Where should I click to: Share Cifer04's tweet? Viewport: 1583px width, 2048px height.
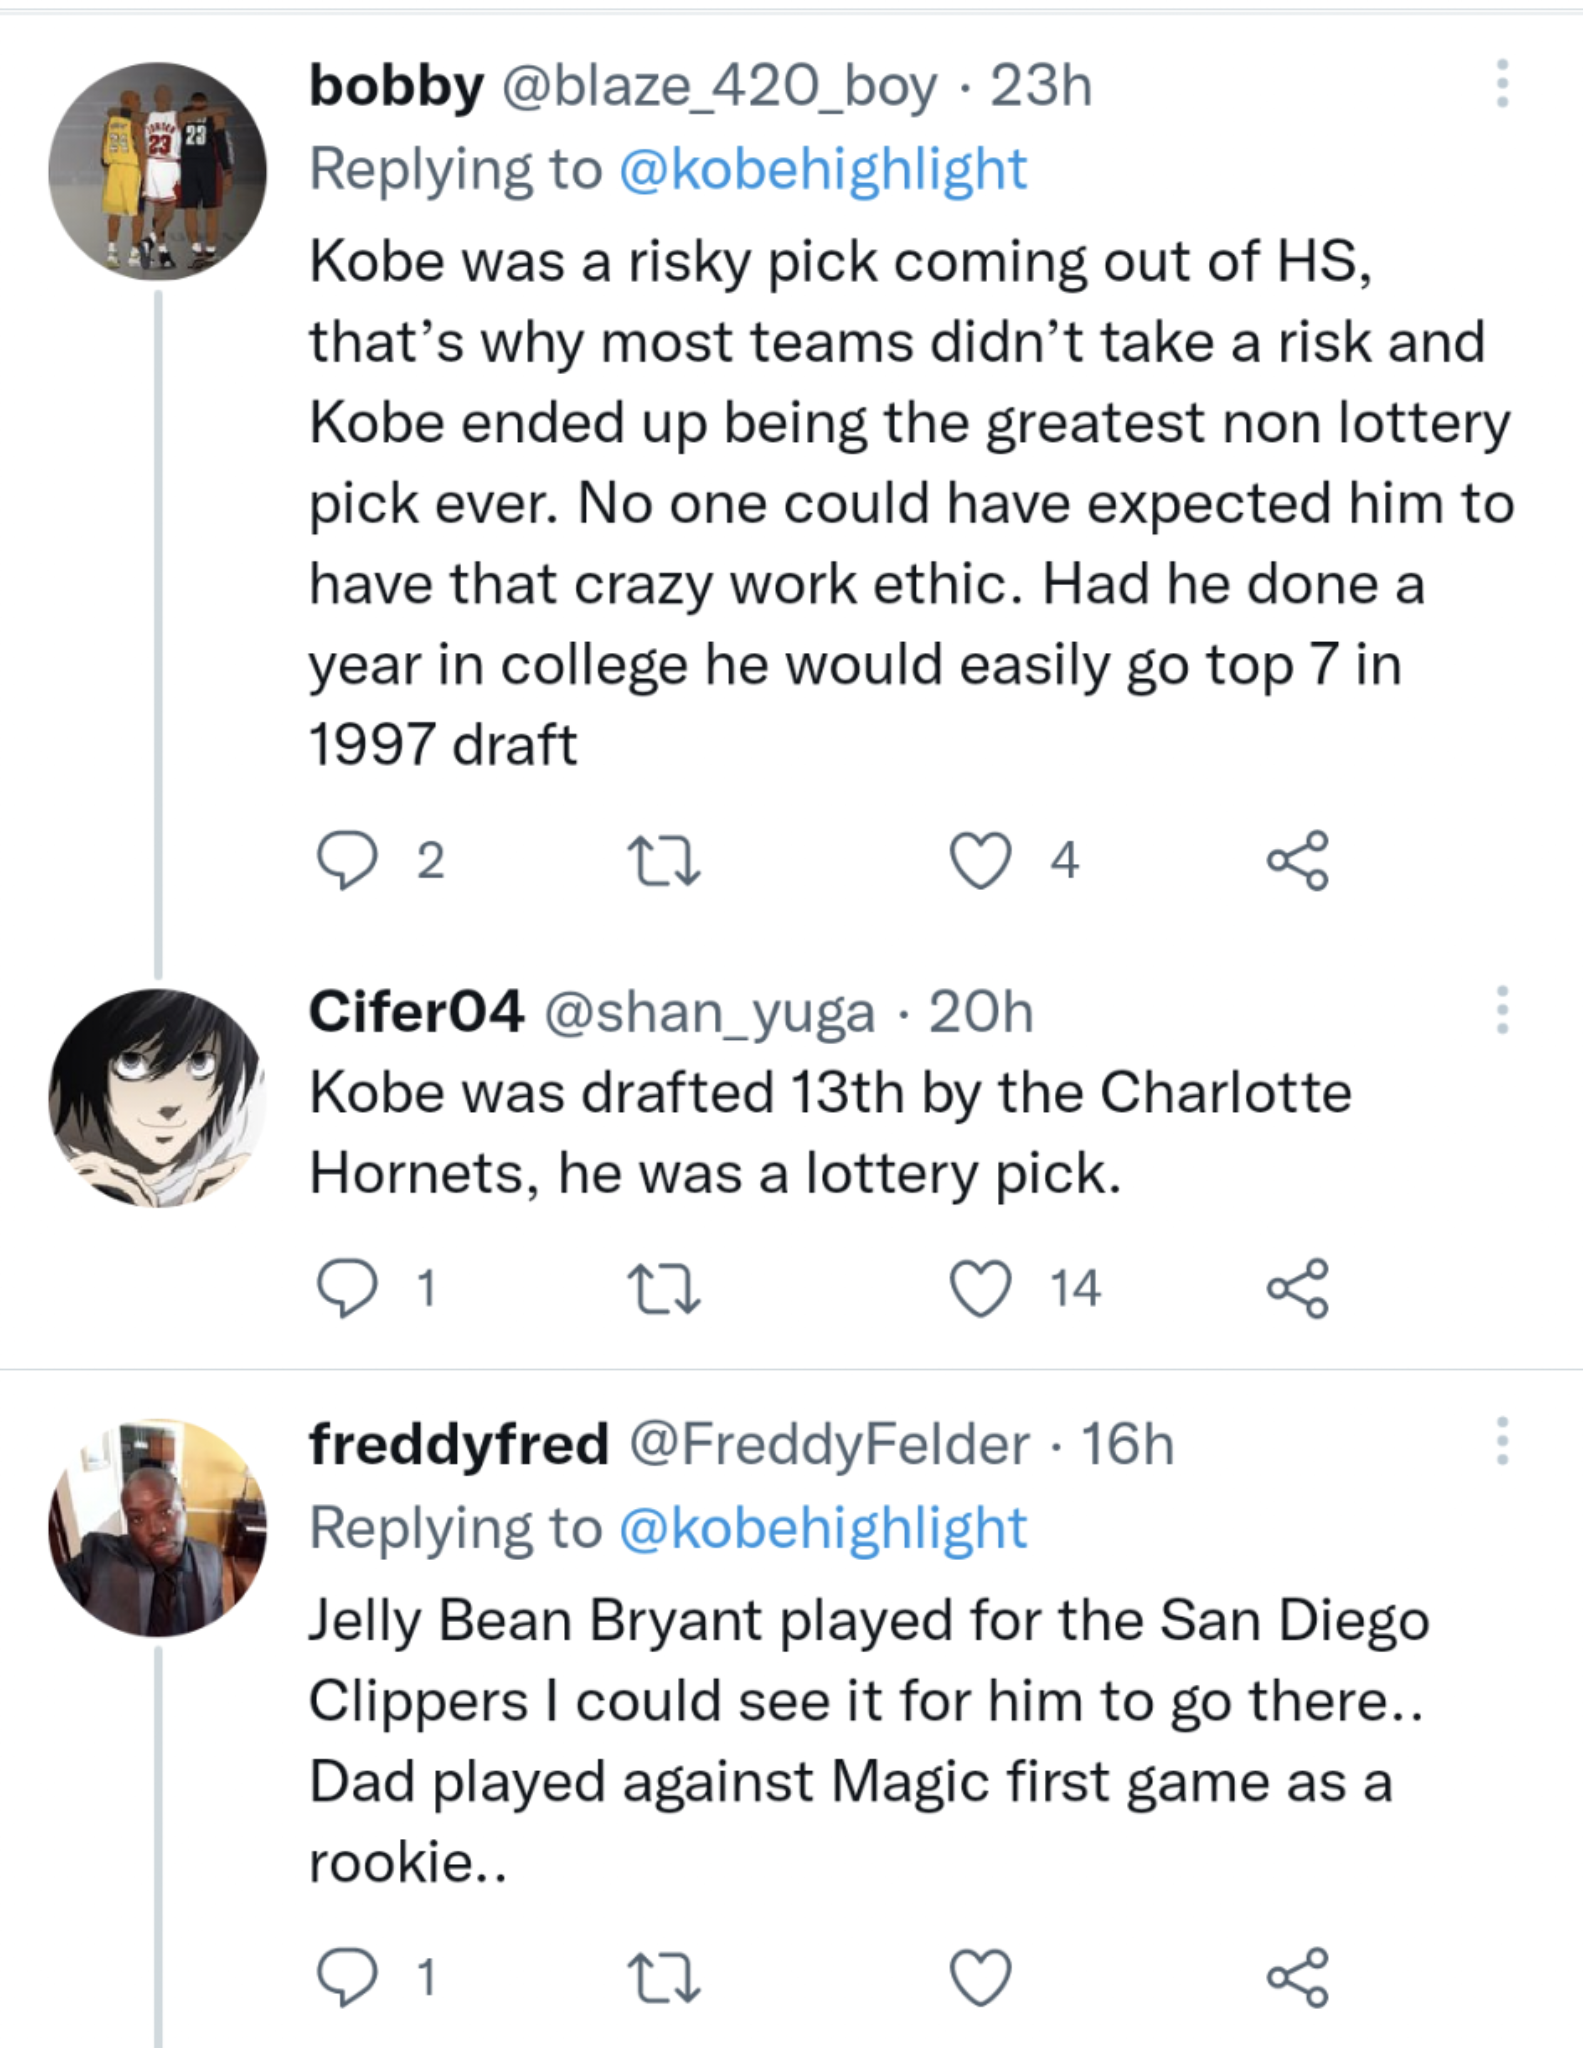coord(1297,1288)
